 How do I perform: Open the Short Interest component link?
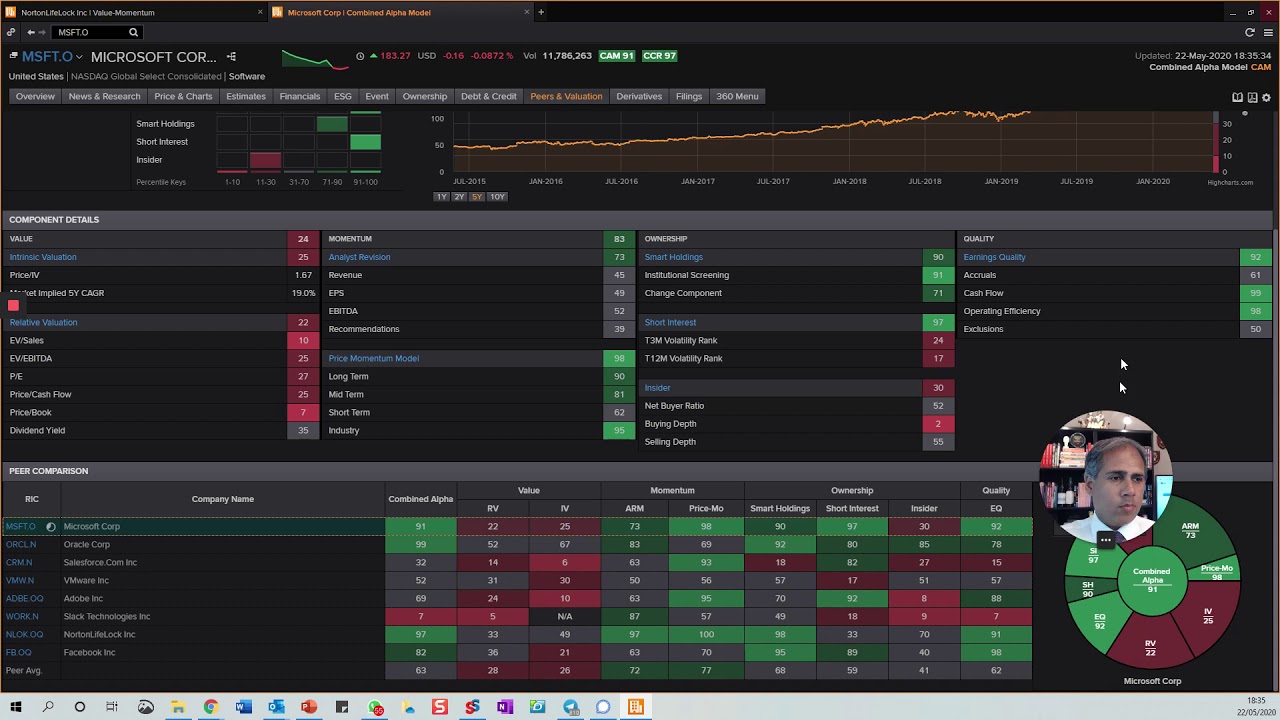pos(670,322)
